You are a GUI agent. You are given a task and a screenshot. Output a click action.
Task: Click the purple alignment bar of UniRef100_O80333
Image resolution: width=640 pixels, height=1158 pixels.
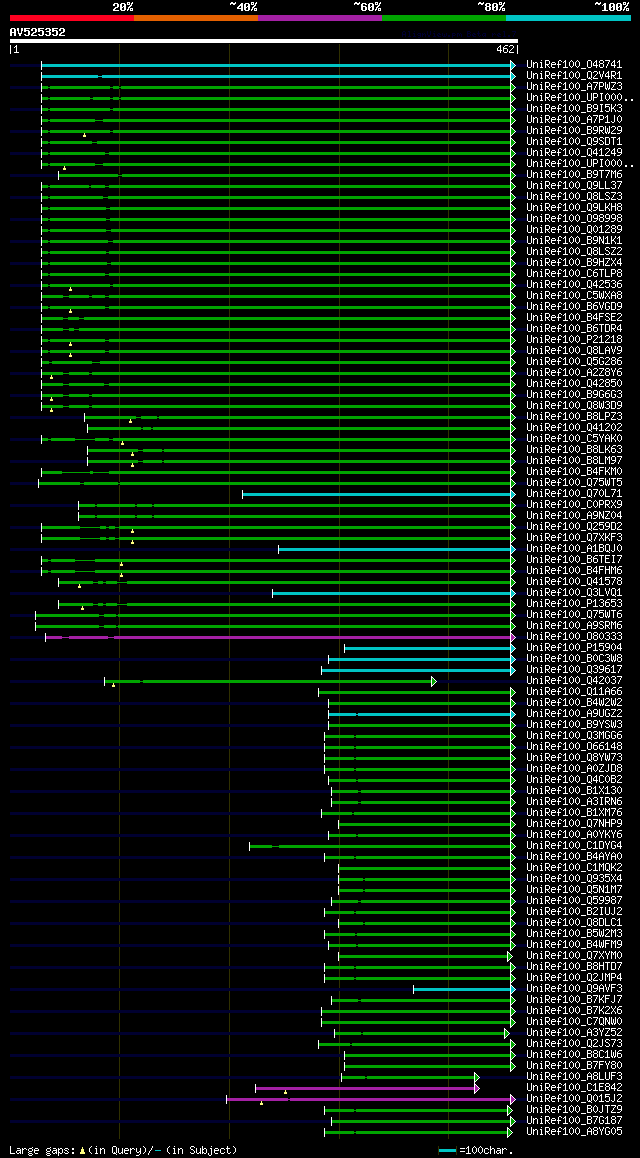coord(279,637)
